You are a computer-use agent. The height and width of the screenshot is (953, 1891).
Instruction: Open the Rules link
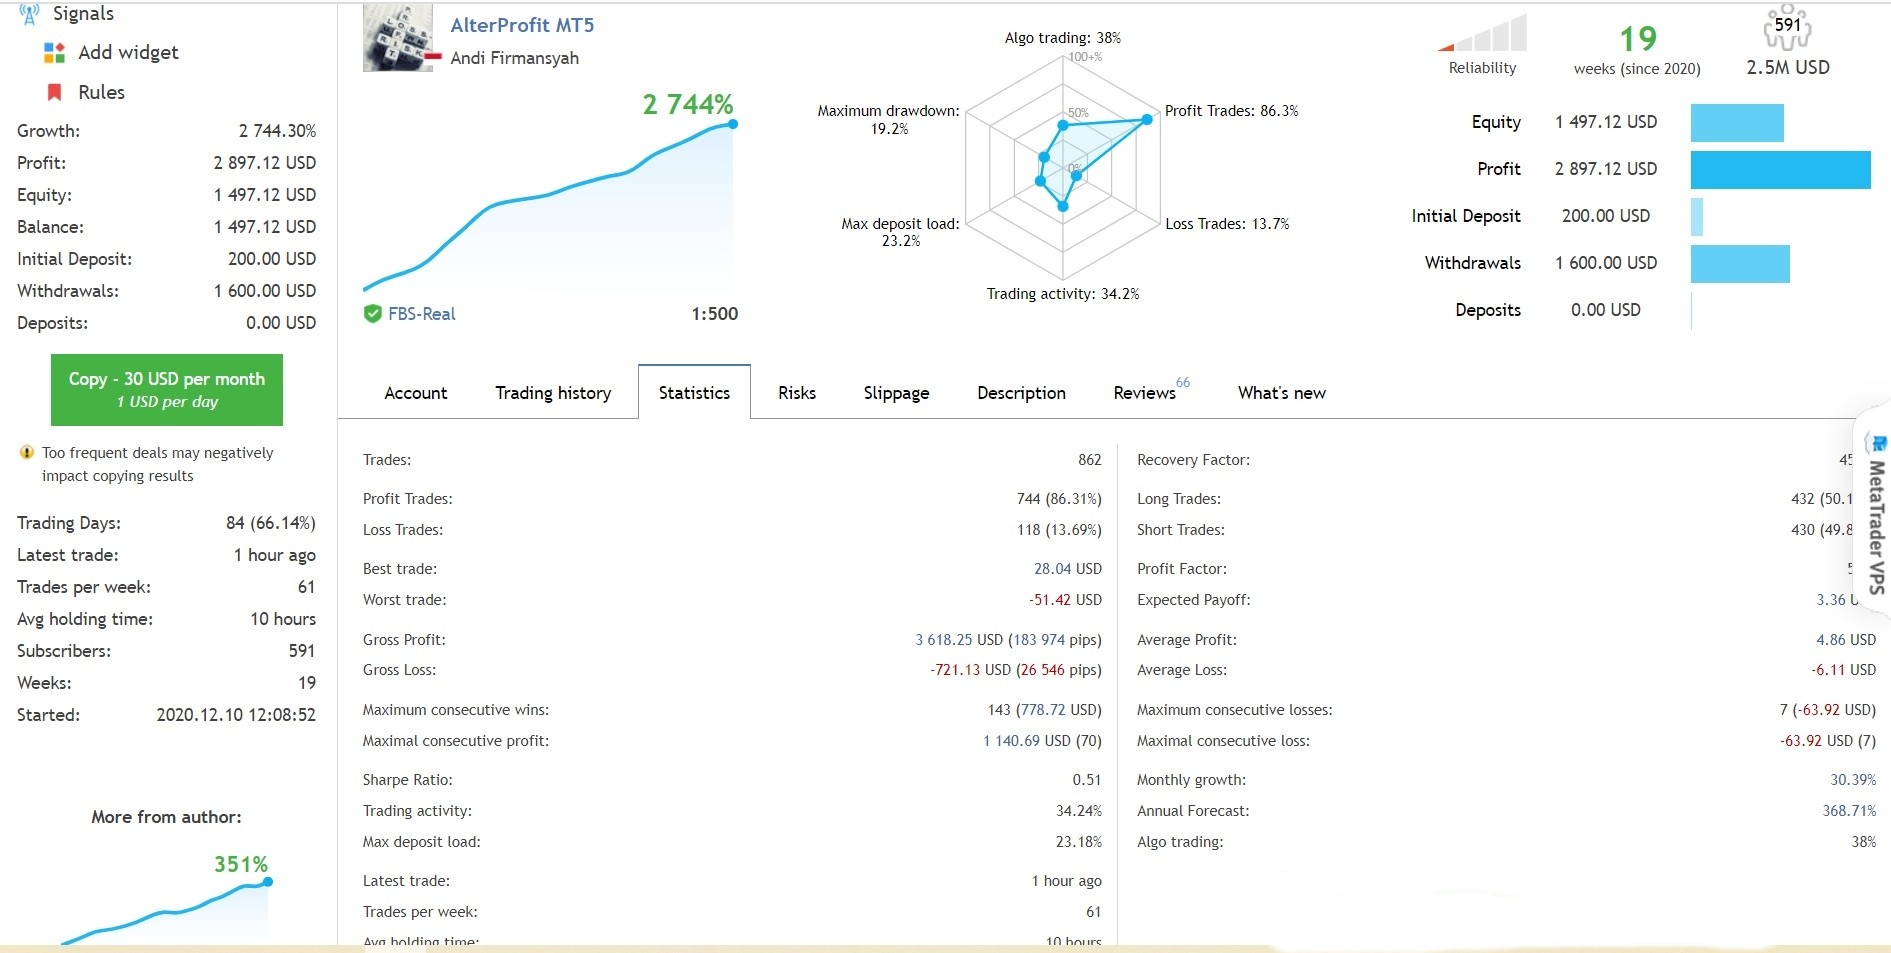pos(101,92)
